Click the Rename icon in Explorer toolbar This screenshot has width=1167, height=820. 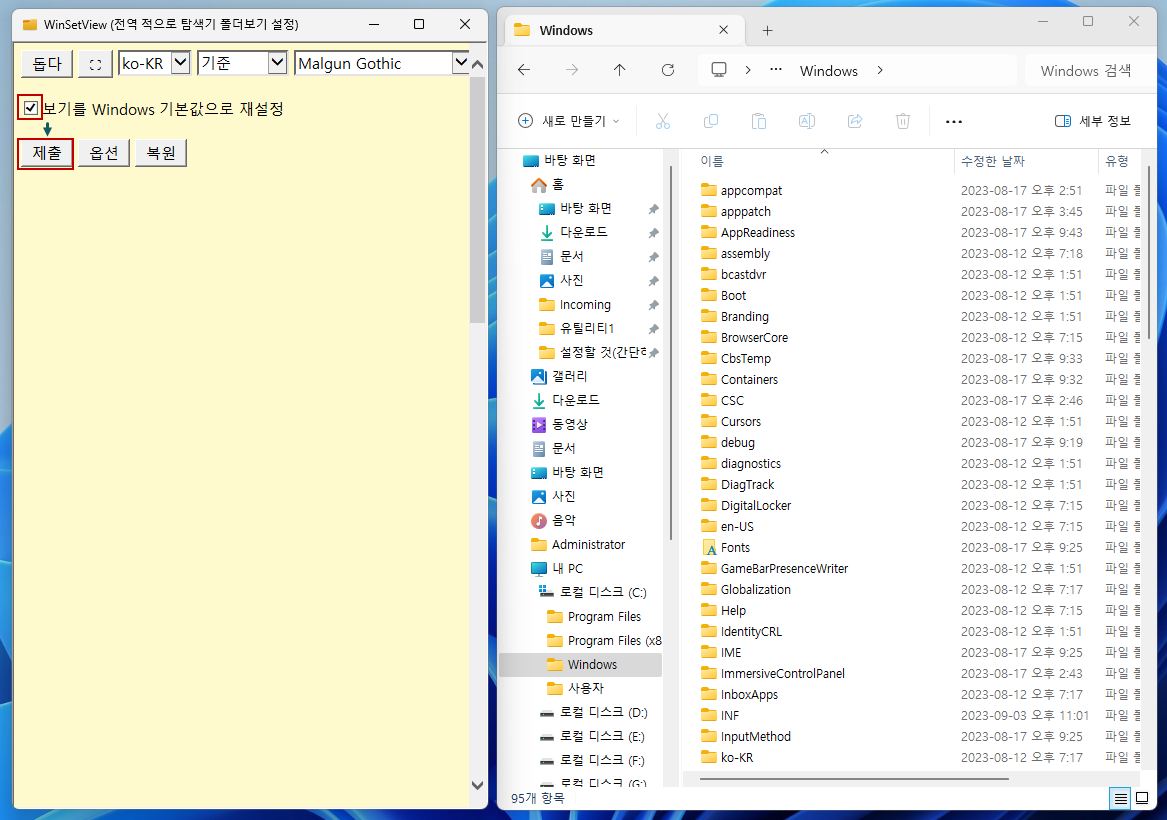coord(807,121)
